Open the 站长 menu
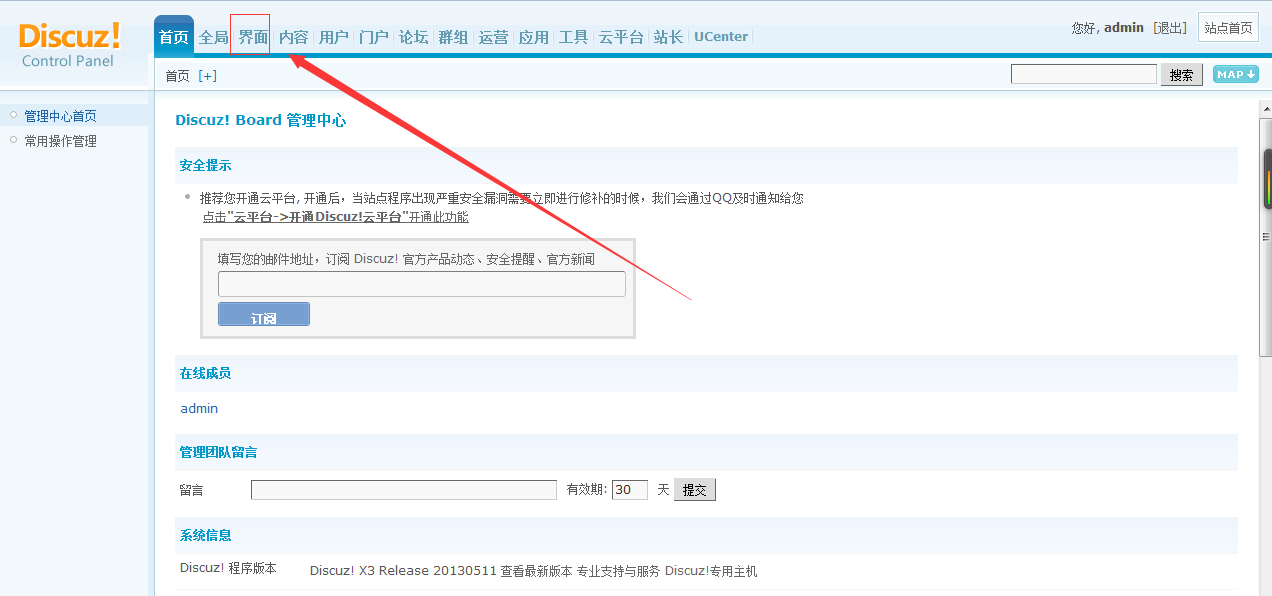1272x596 pixels. pyautogui.click(x=668, y=37)
